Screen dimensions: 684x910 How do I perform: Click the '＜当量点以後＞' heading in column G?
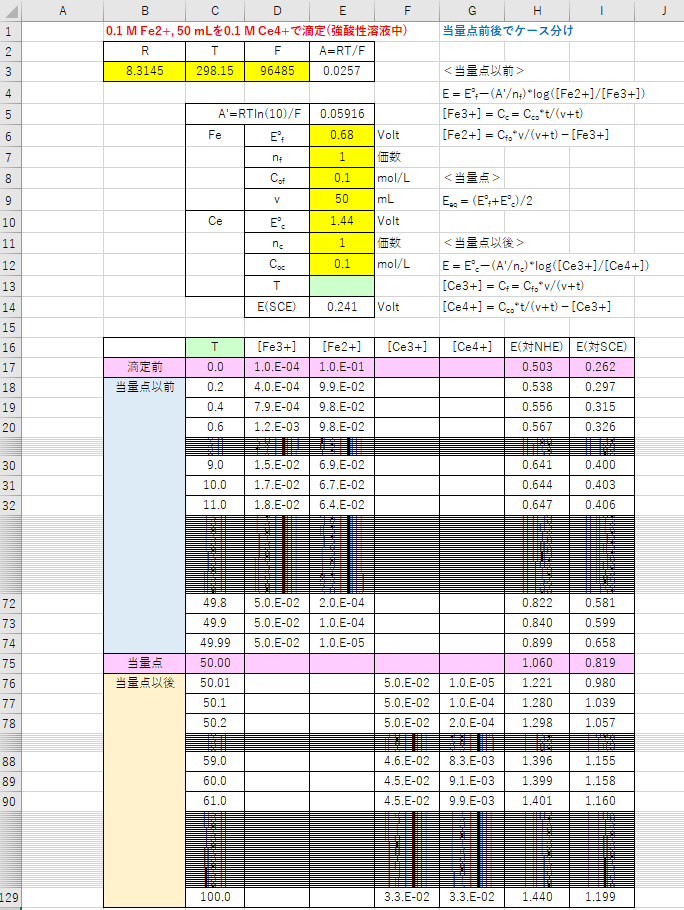point(483,243)
